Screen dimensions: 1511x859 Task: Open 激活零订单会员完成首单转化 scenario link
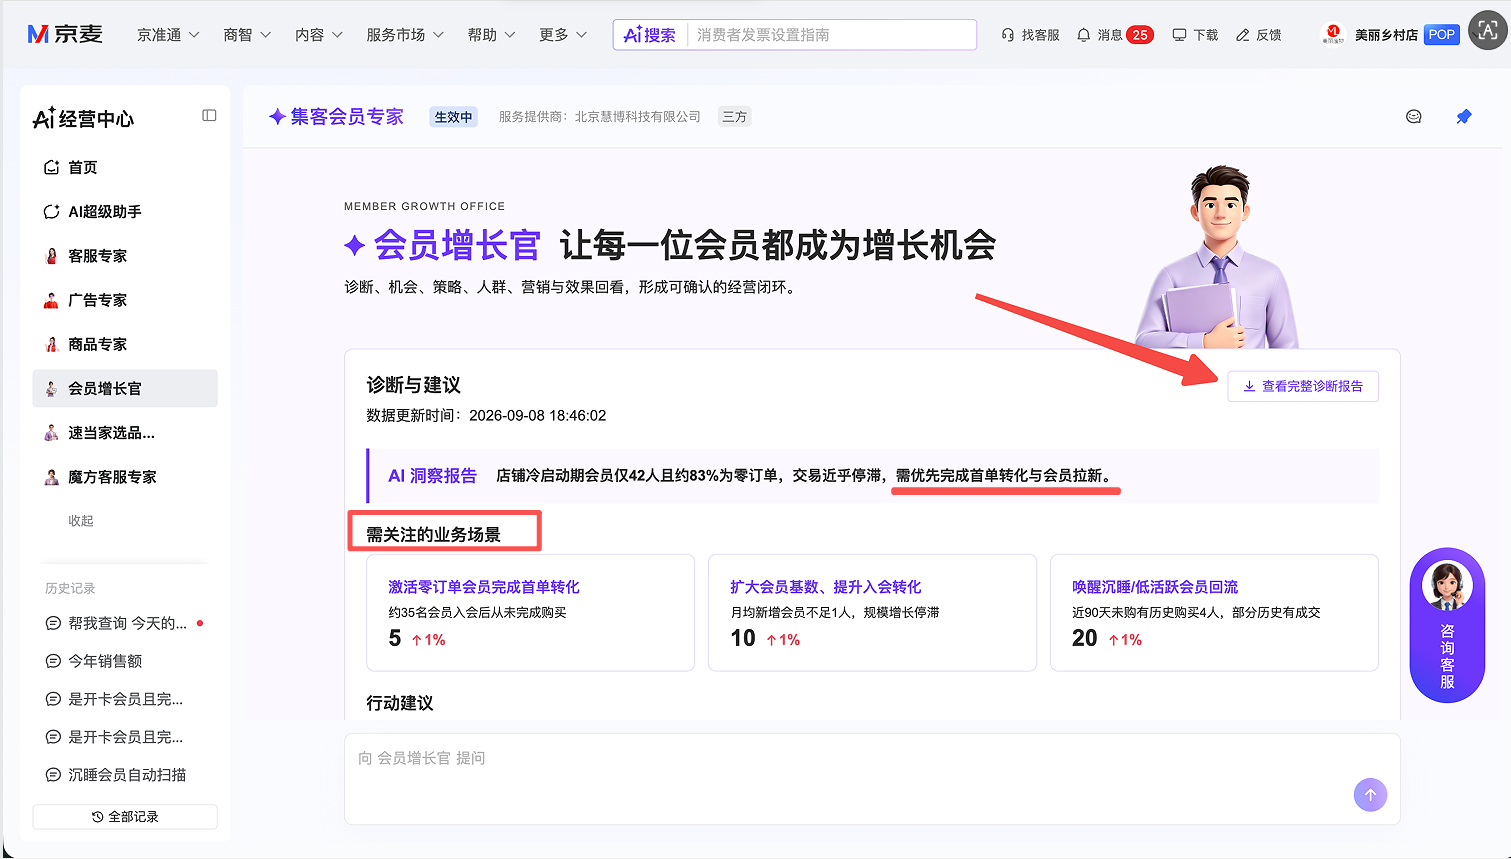484,587
